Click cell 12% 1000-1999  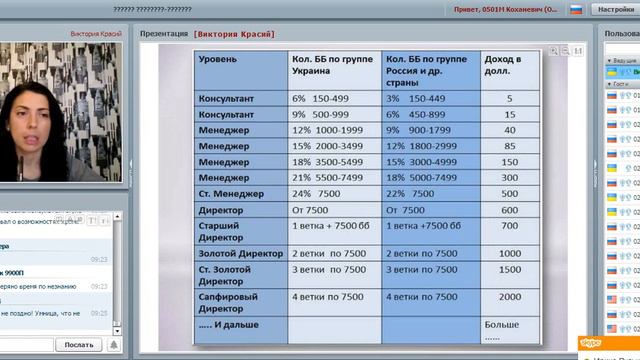click(x=335, y=130)
